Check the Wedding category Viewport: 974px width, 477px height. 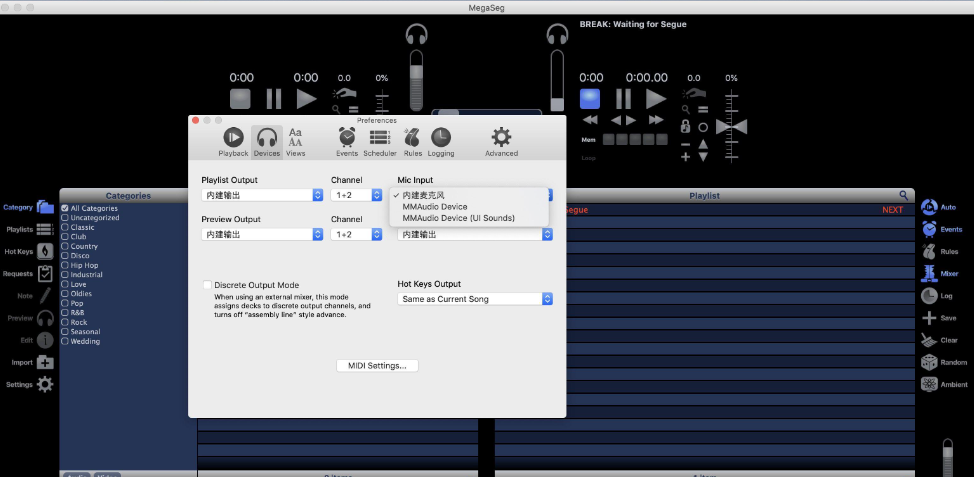(65, 342)
